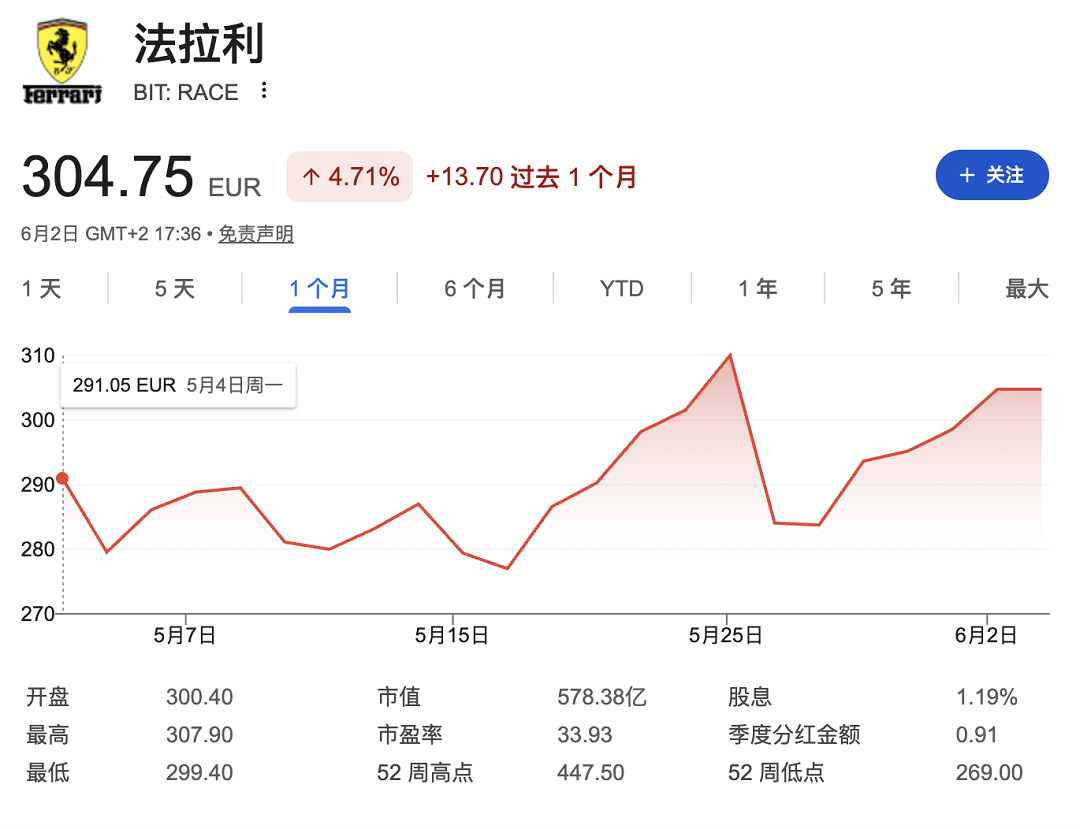Viewport: 1080px width, 829px height.
Task: Click the 291.05 EUR tooltip
Action: click(178, 385)
